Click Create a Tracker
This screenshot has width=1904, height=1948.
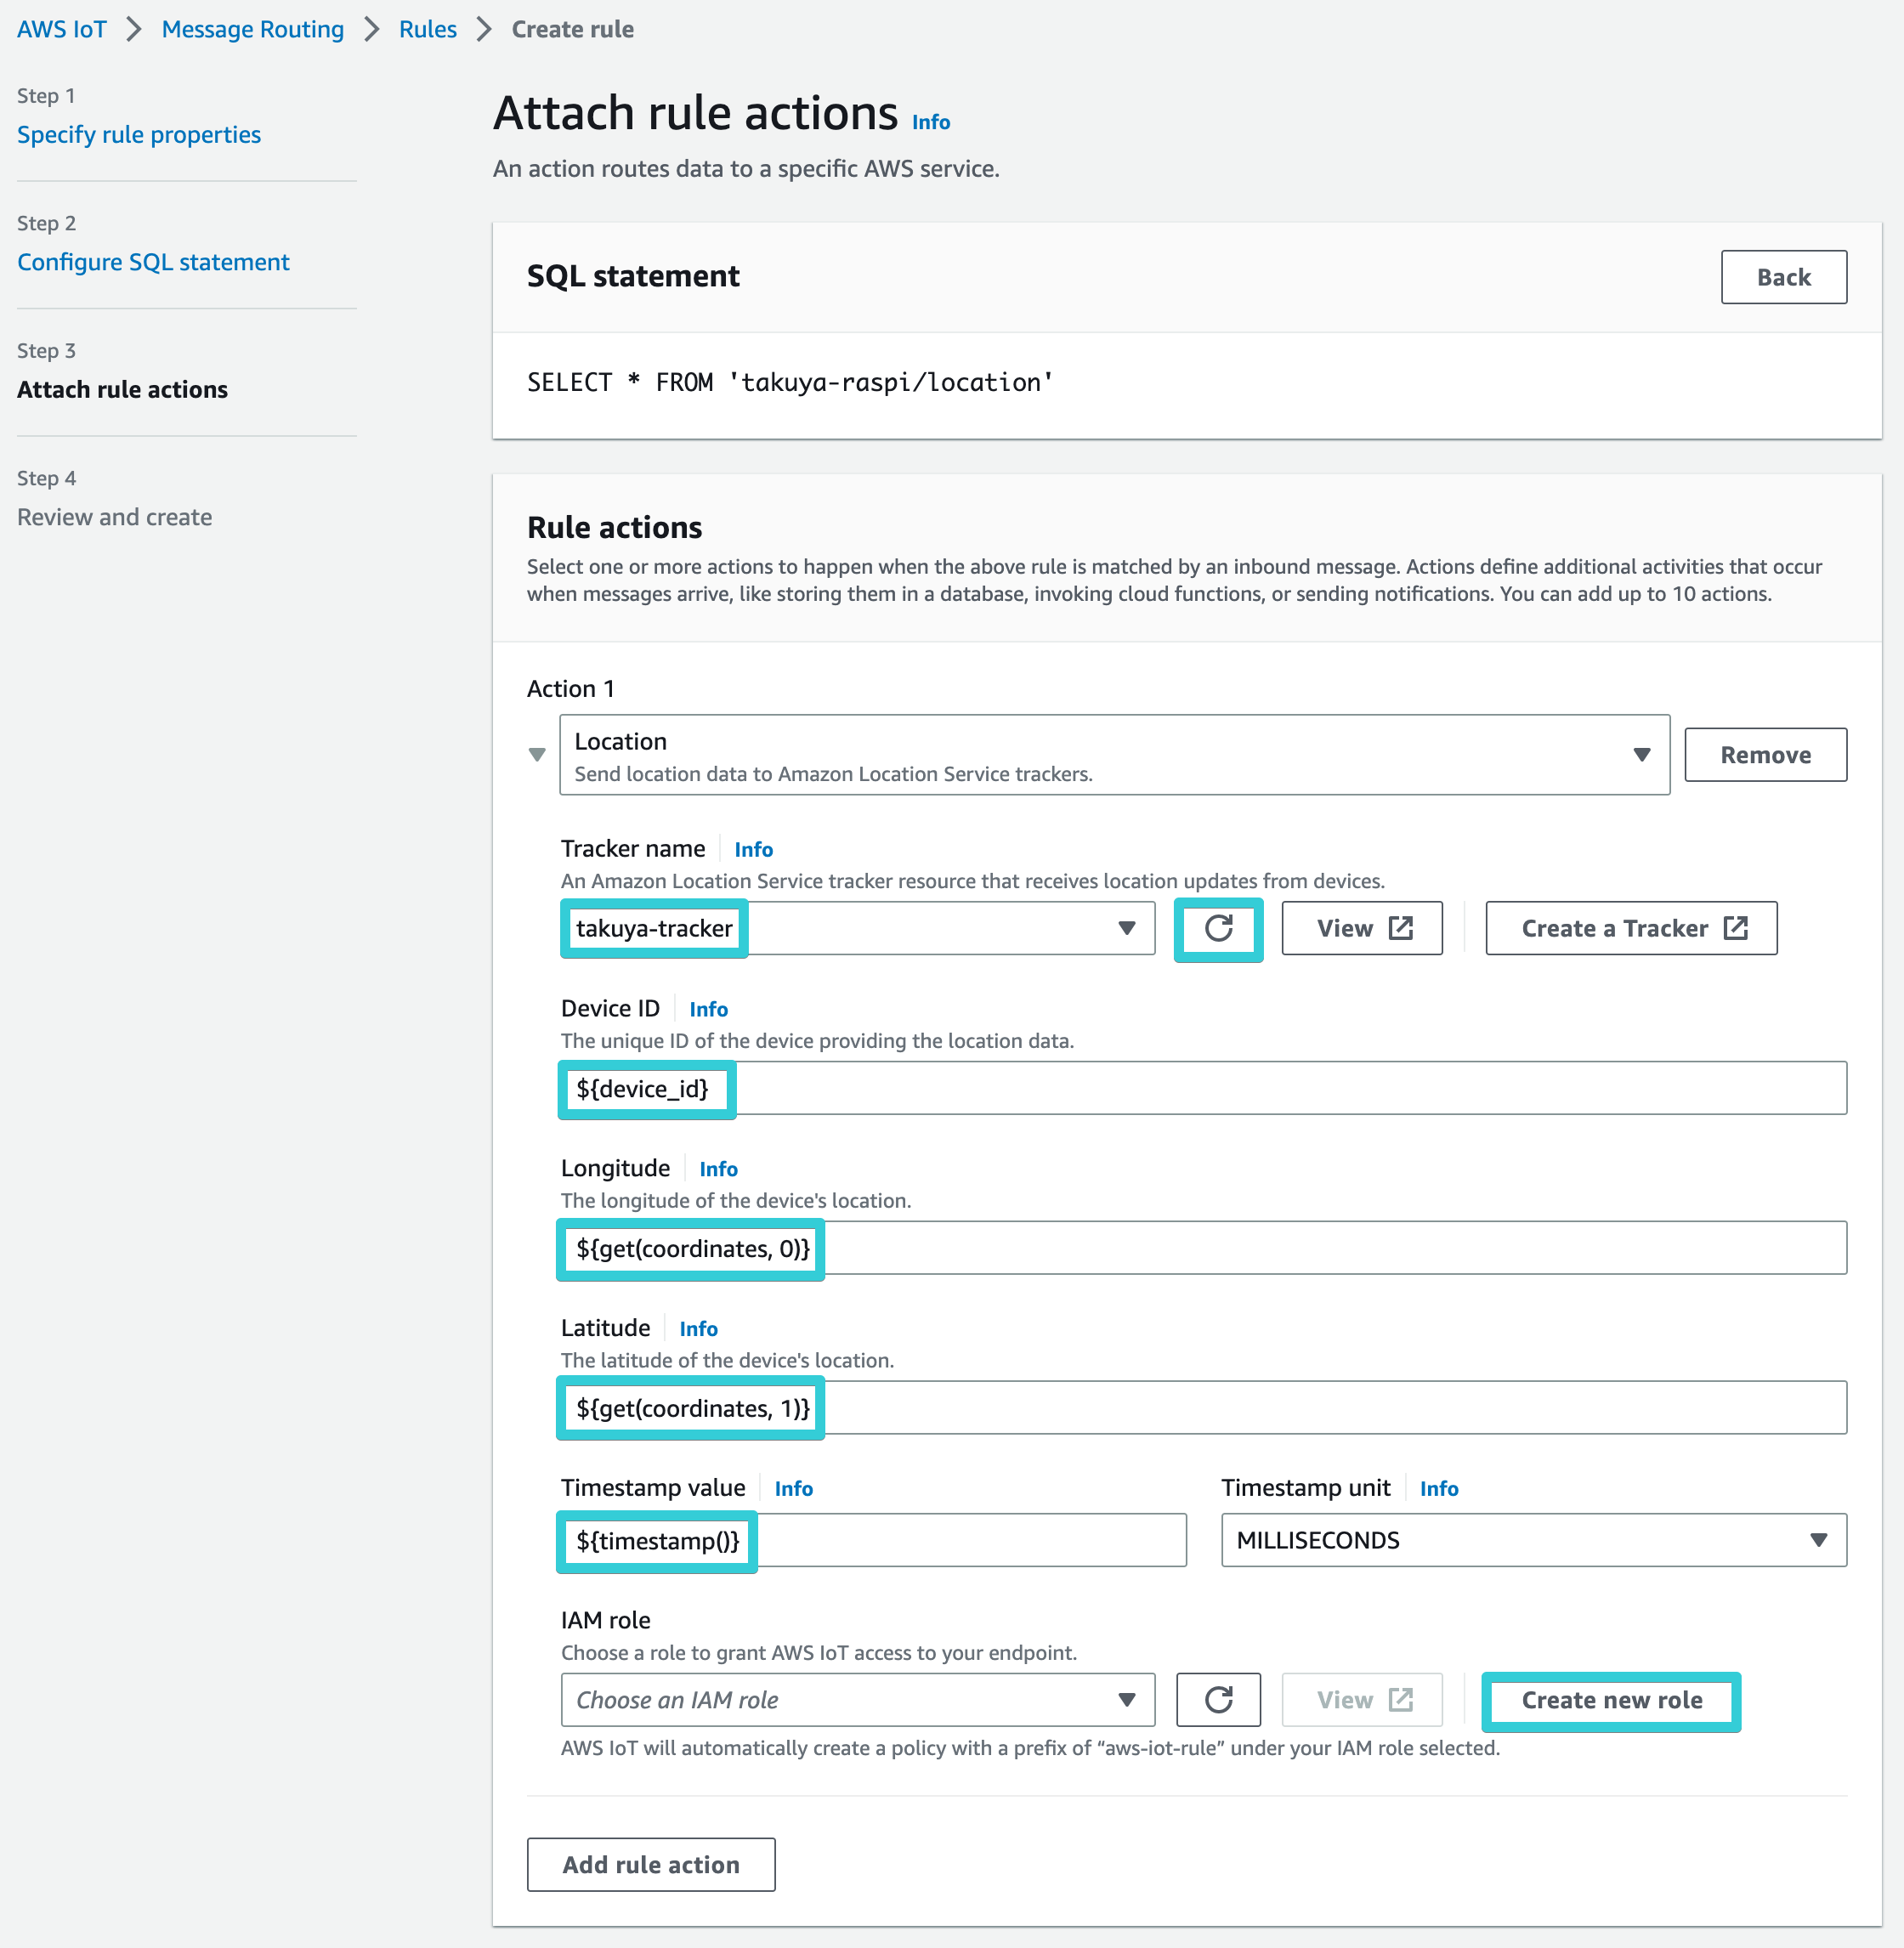(1630, 927)
